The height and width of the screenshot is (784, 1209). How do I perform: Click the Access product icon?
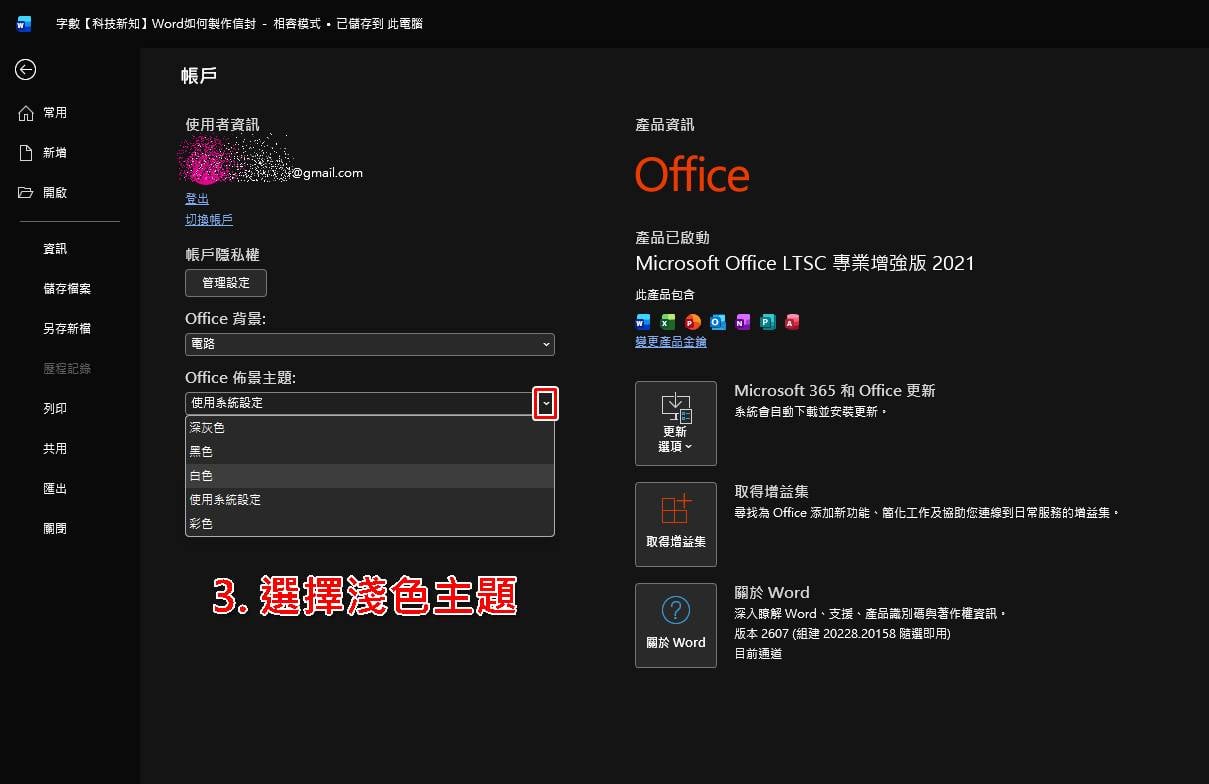(x=792, y=322)
